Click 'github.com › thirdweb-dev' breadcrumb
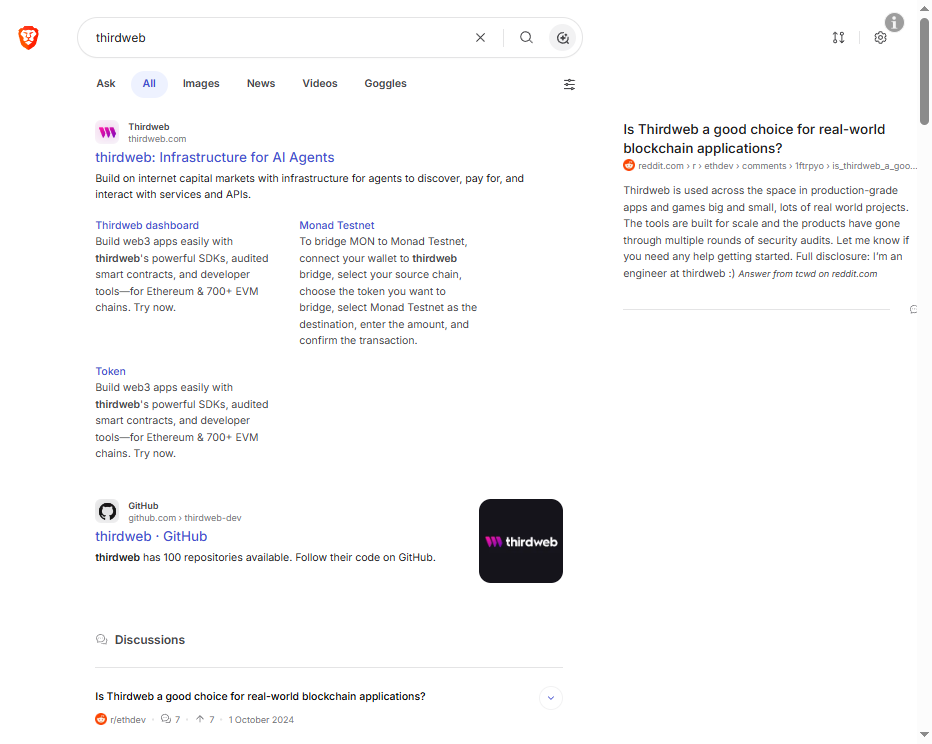 pos(185,518)
